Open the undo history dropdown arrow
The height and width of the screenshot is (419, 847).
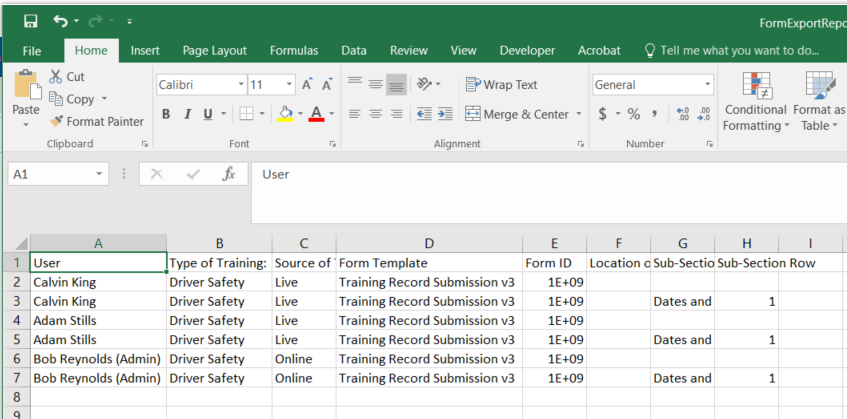tap(76, 21)
